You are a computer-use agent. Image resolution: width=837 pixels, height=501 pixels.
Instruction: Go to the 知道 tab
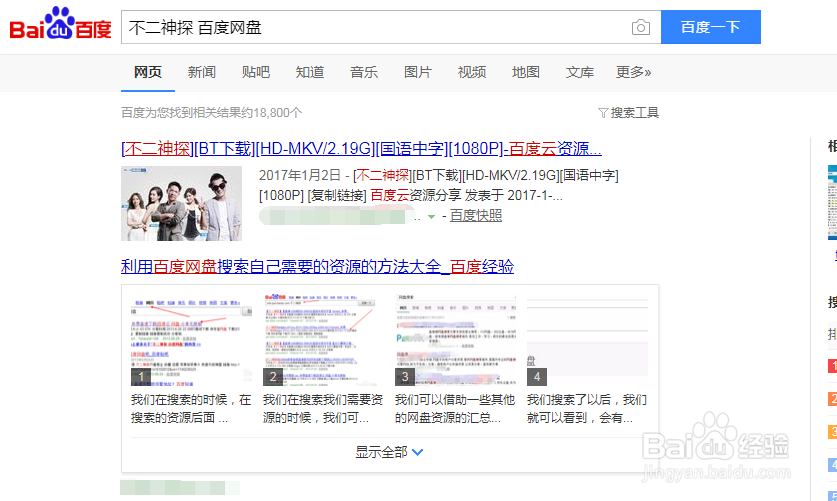310,72
